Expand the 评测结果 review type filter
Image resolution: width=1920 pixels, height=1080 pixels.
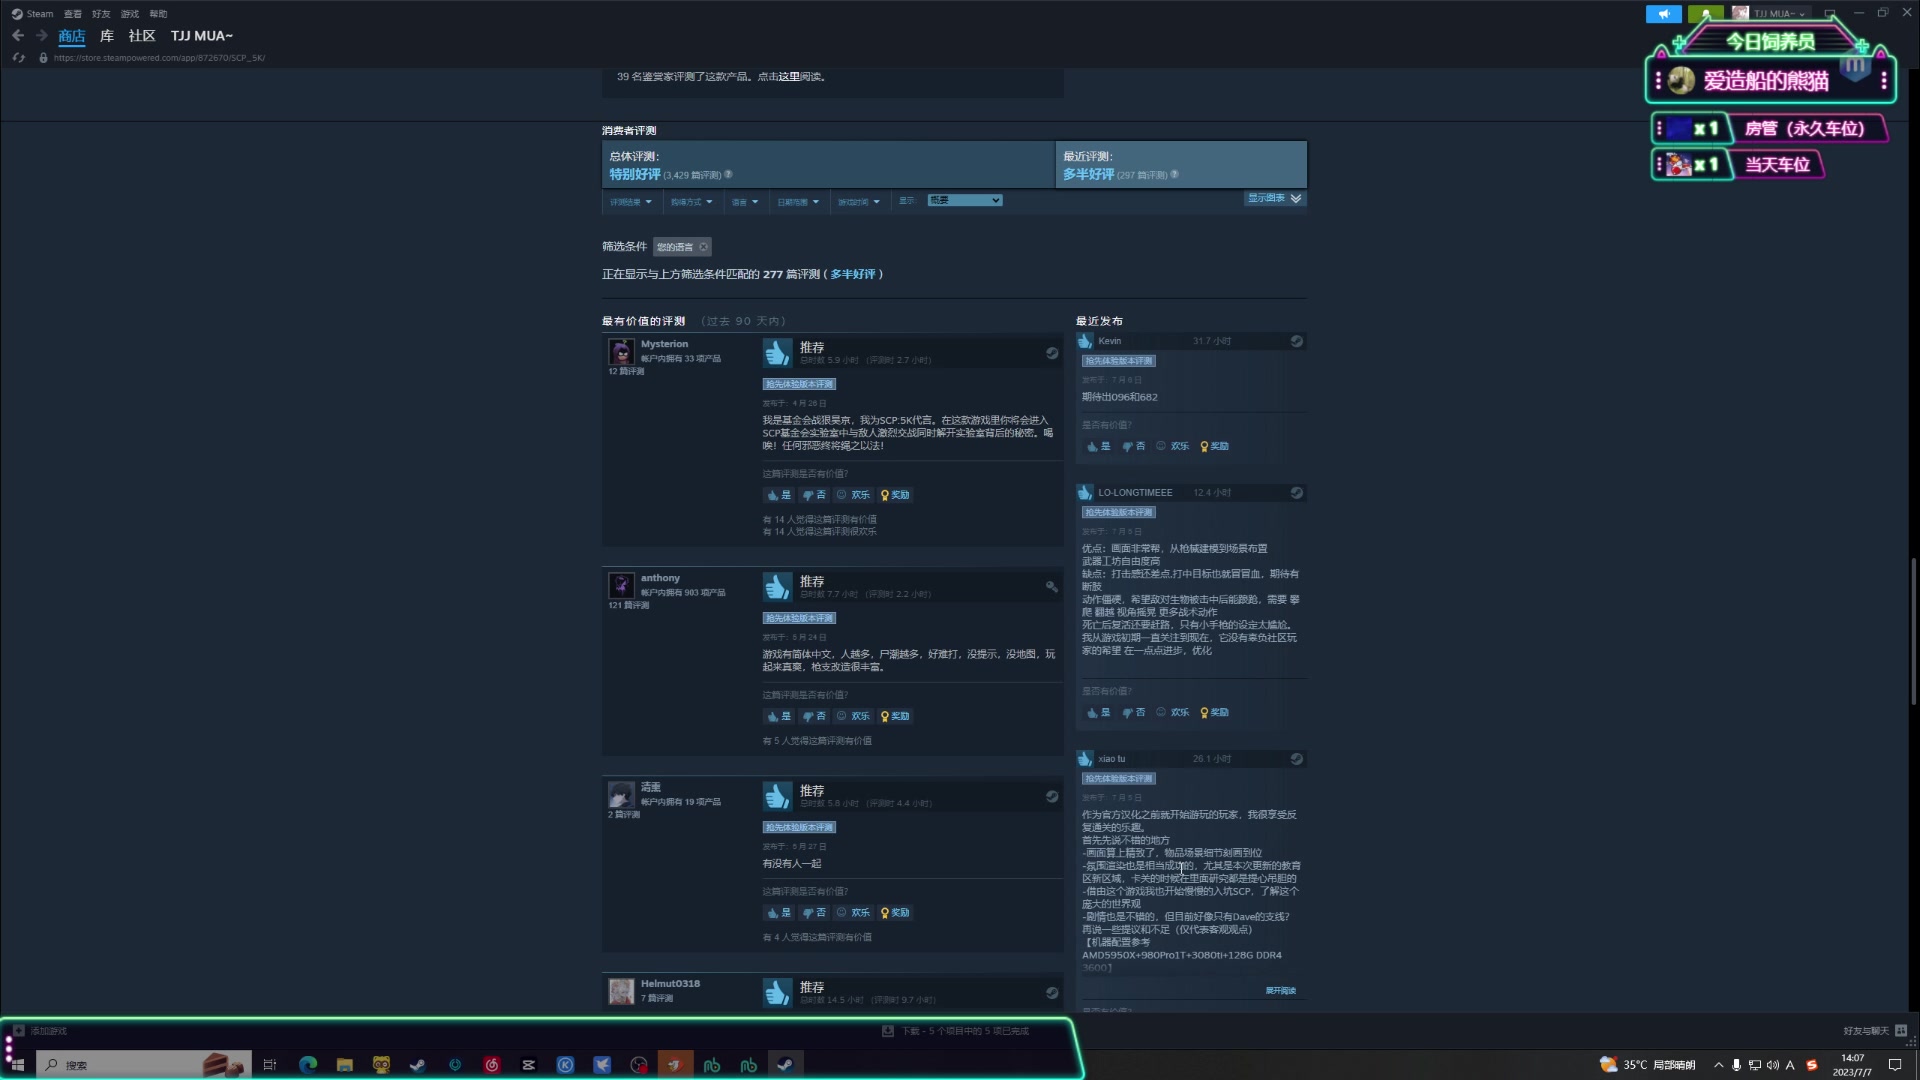click(631, 202)
